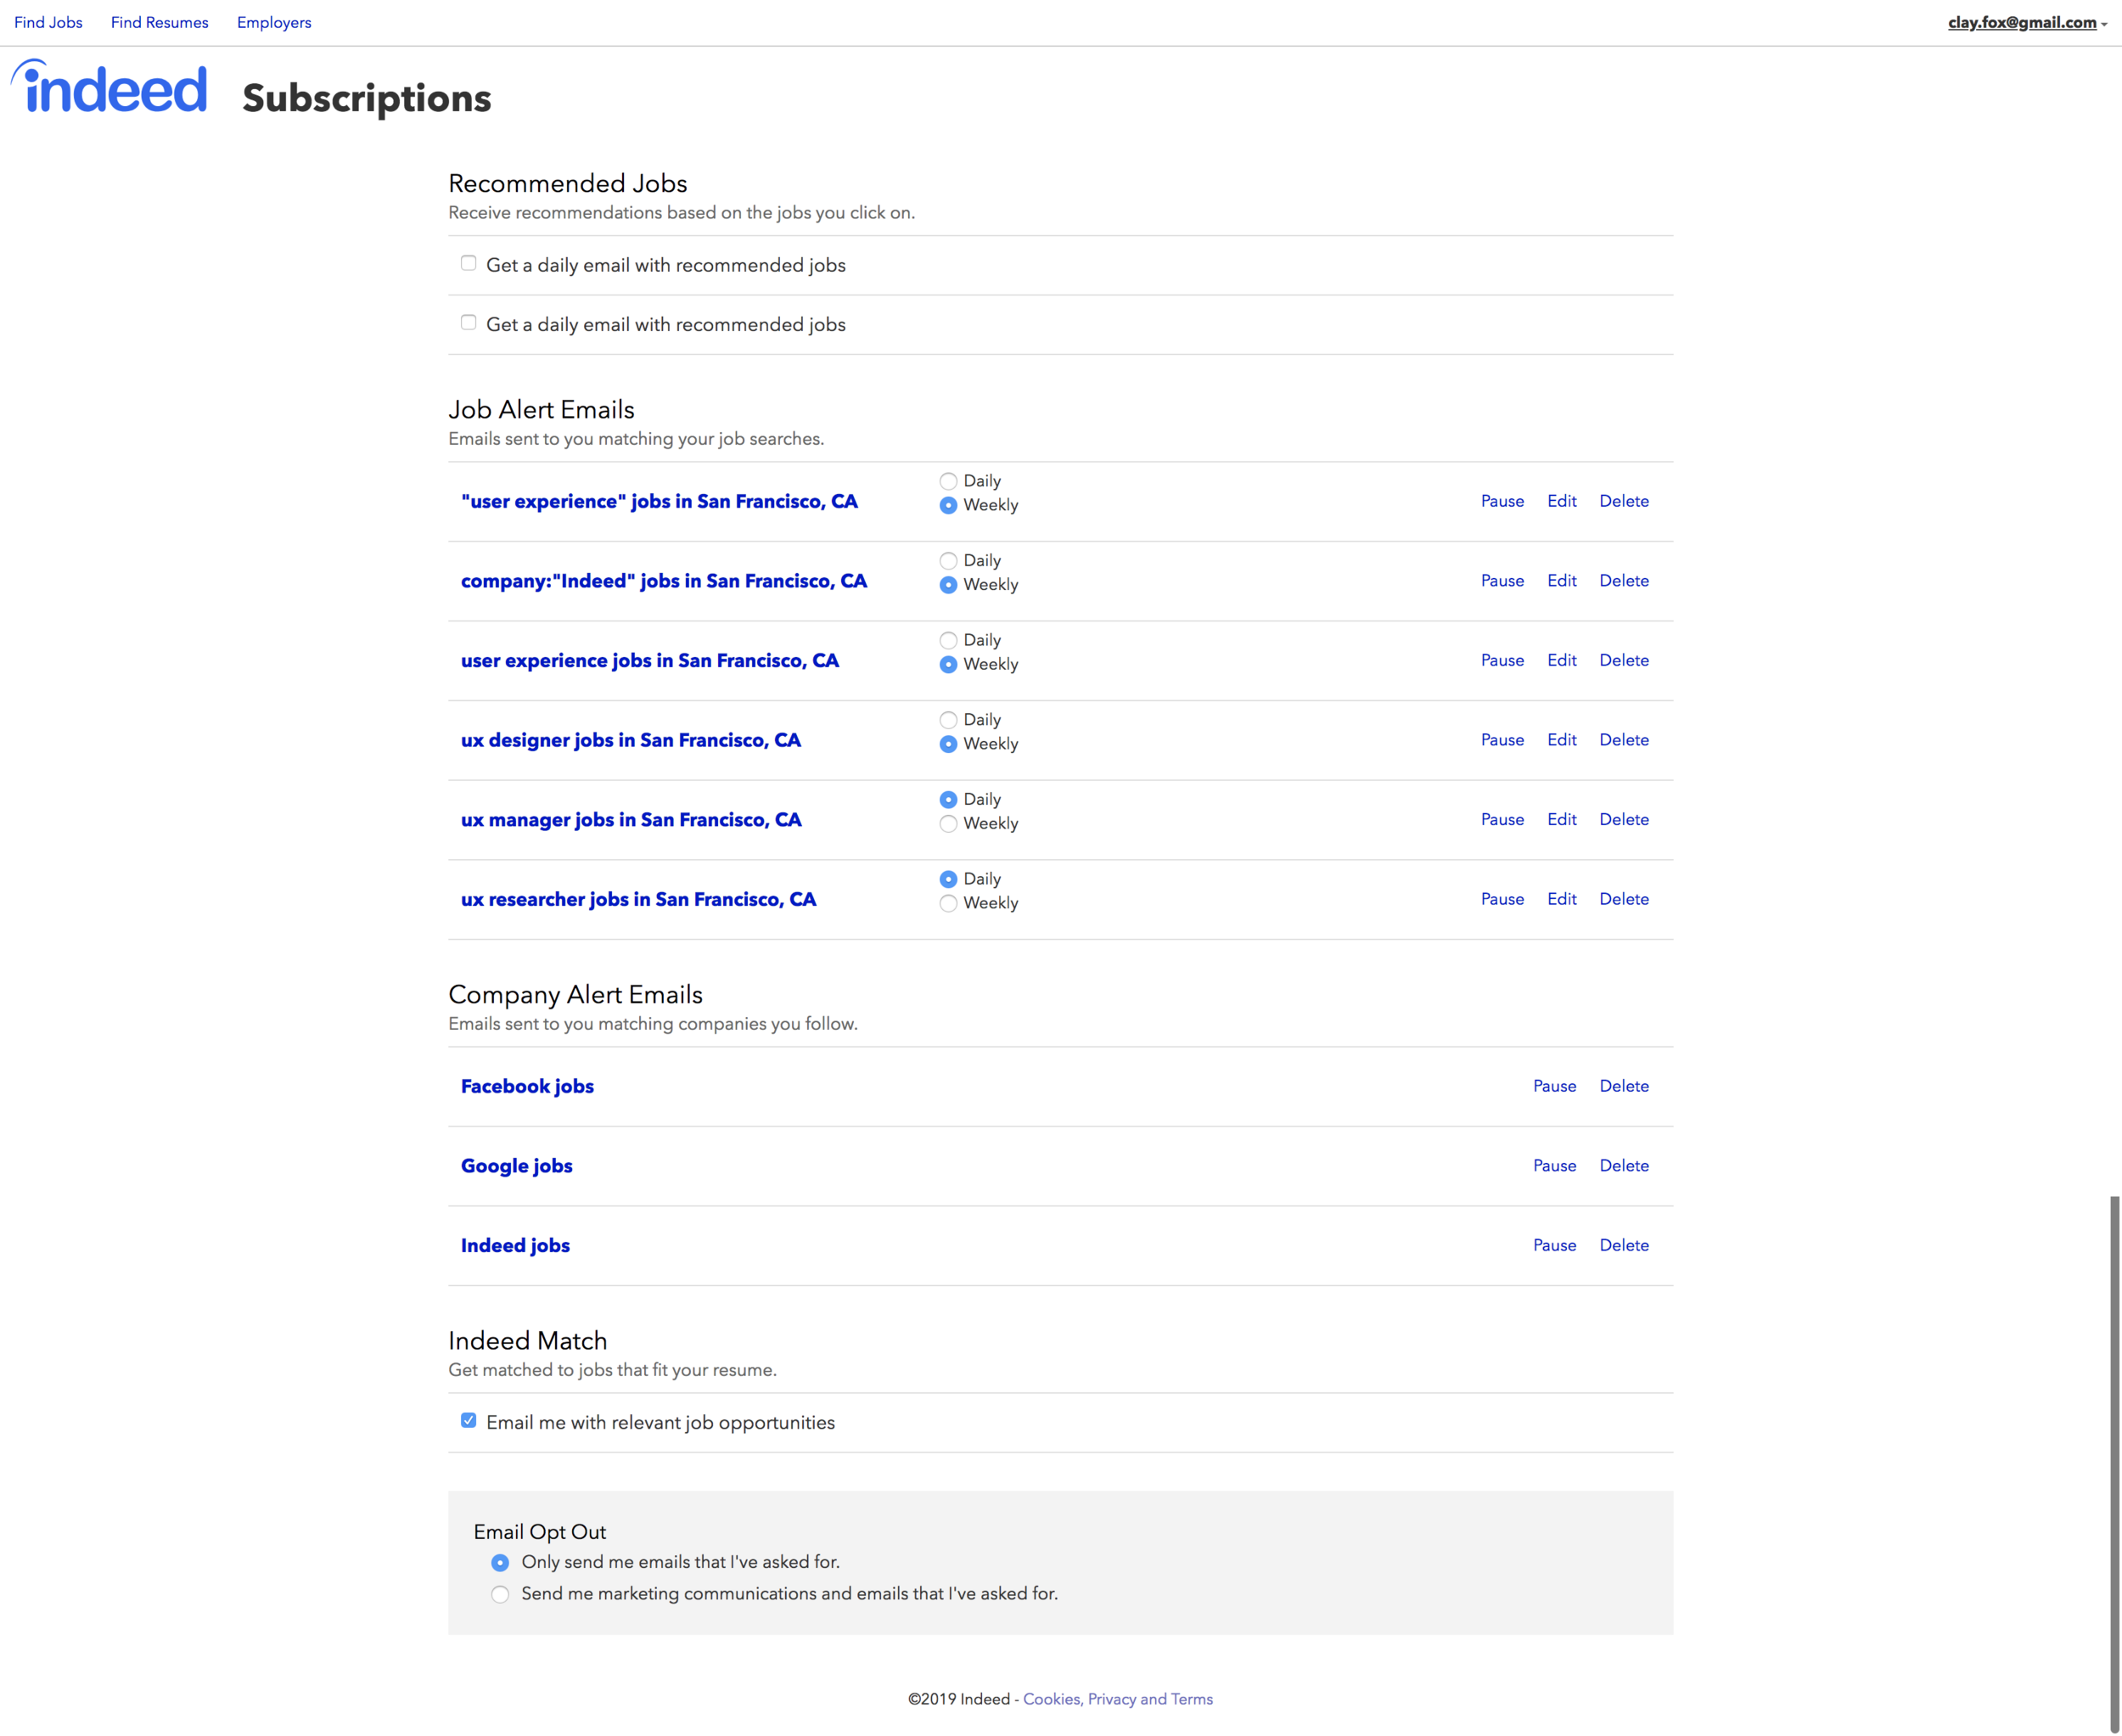Open unquoted user experience jobs in San Francisco link

coord(649,660)
